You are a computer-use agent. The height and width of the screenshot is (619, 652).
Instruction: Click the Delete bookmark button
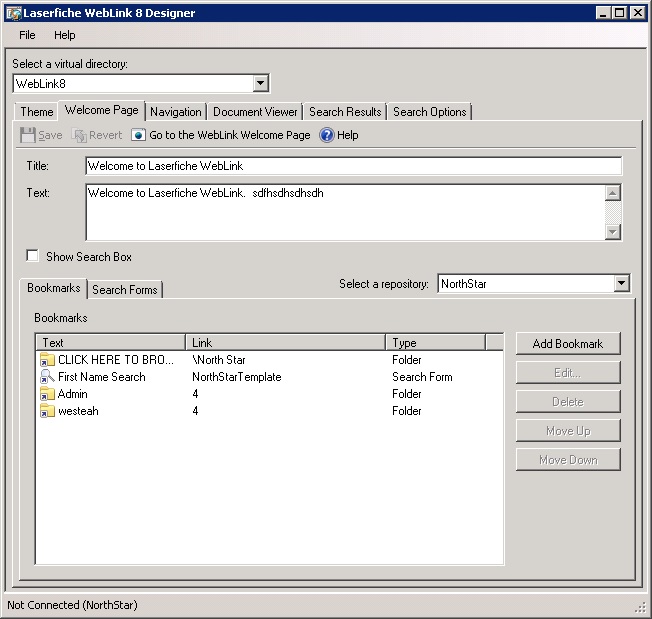tap(568, 402)
